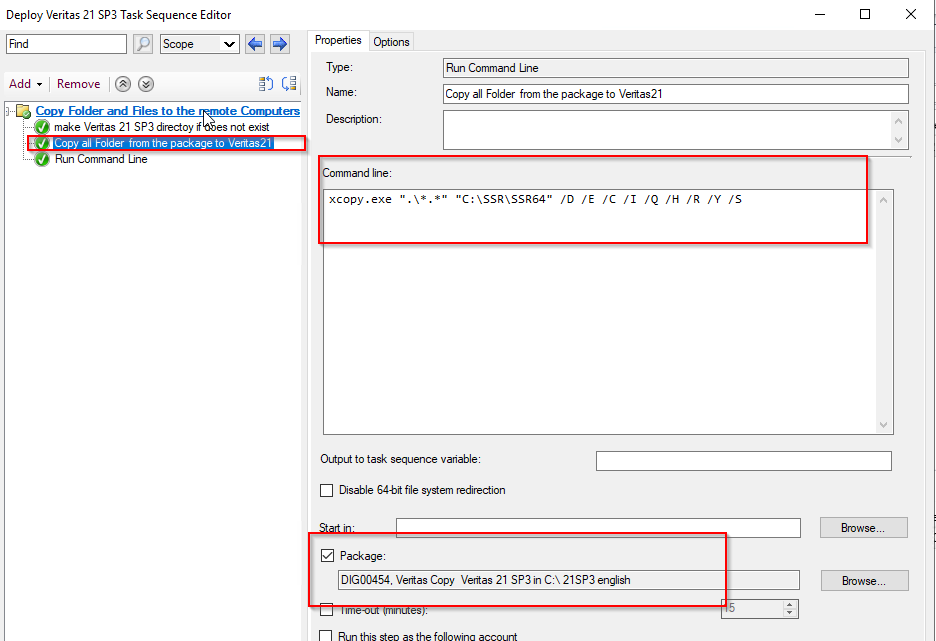Click the Start in input field

(x=598, y=528)
